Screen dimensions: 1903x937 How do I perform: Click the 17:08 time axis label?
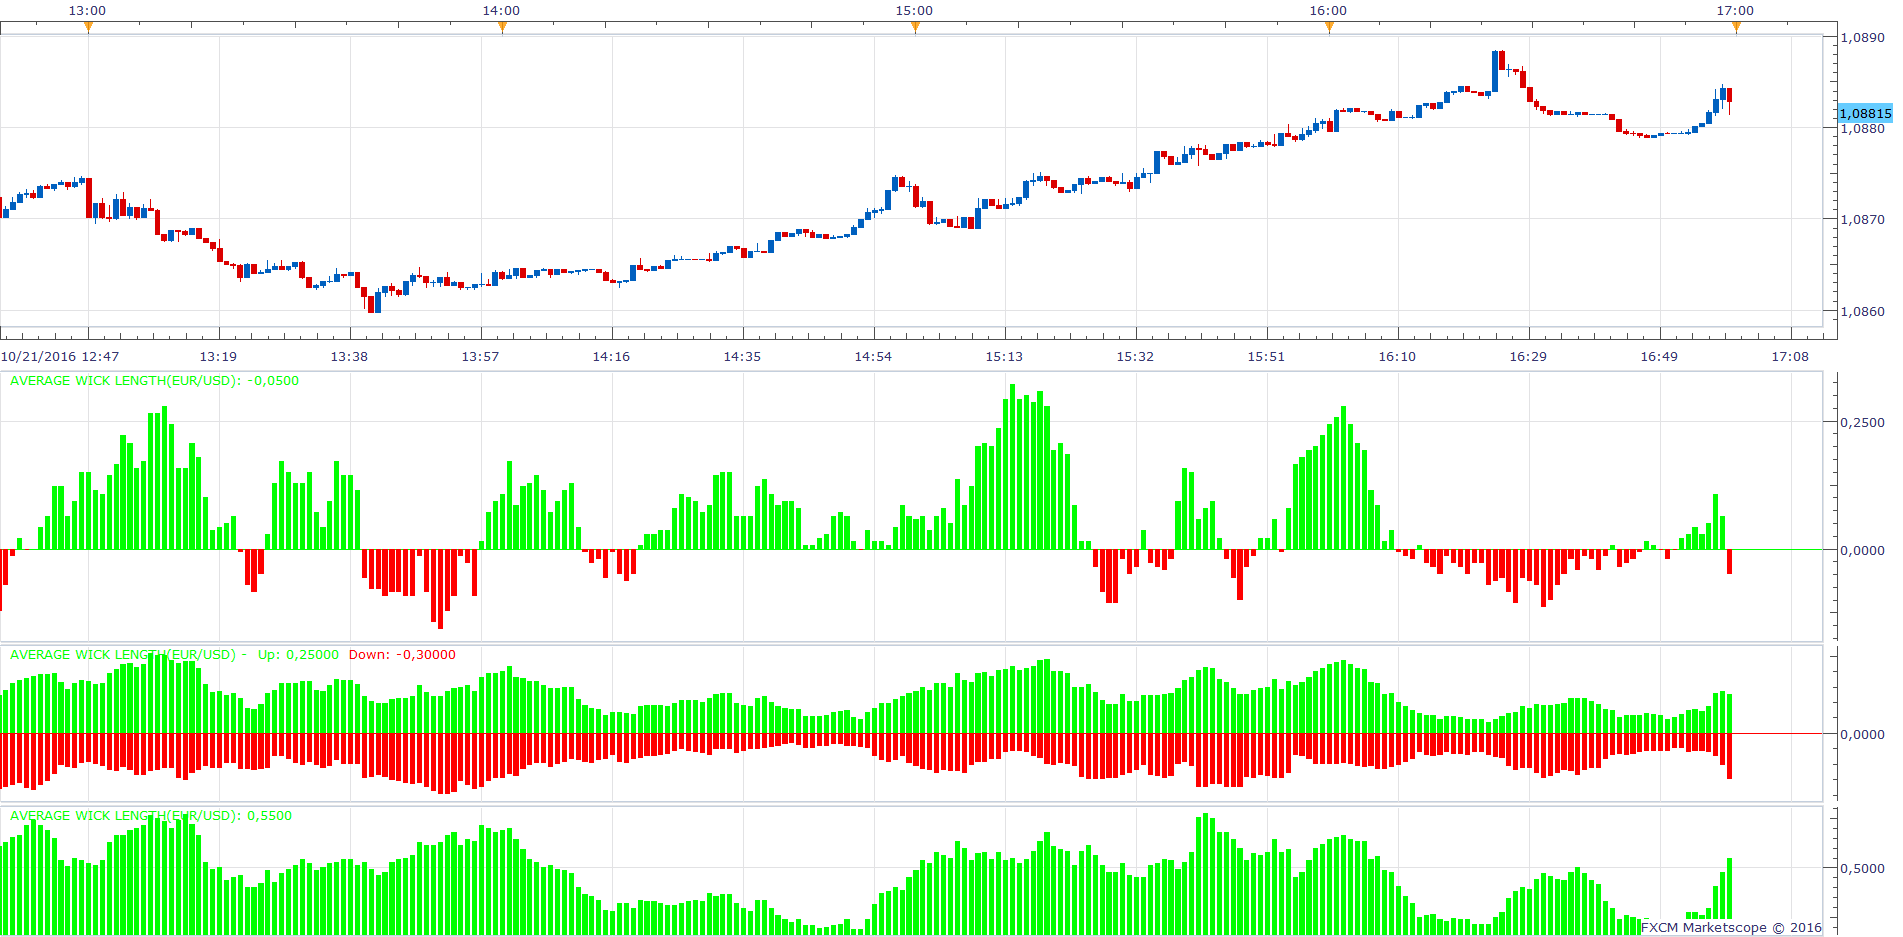1790,357
